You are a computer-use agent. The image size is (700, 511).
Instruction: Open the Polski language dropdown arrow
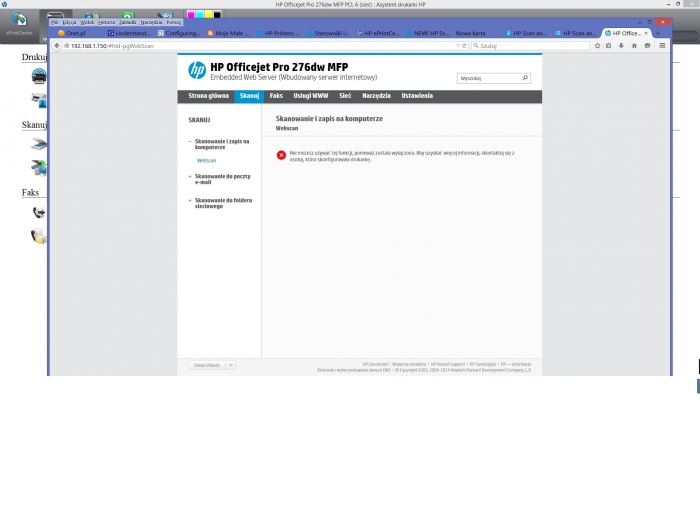tap(231, 365)
